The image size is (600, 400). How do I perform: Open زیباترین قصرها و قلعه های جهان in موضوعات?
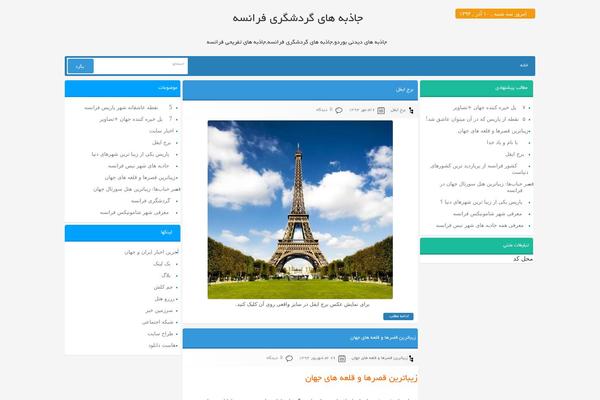pyautogui.click(x=141, y=178)
